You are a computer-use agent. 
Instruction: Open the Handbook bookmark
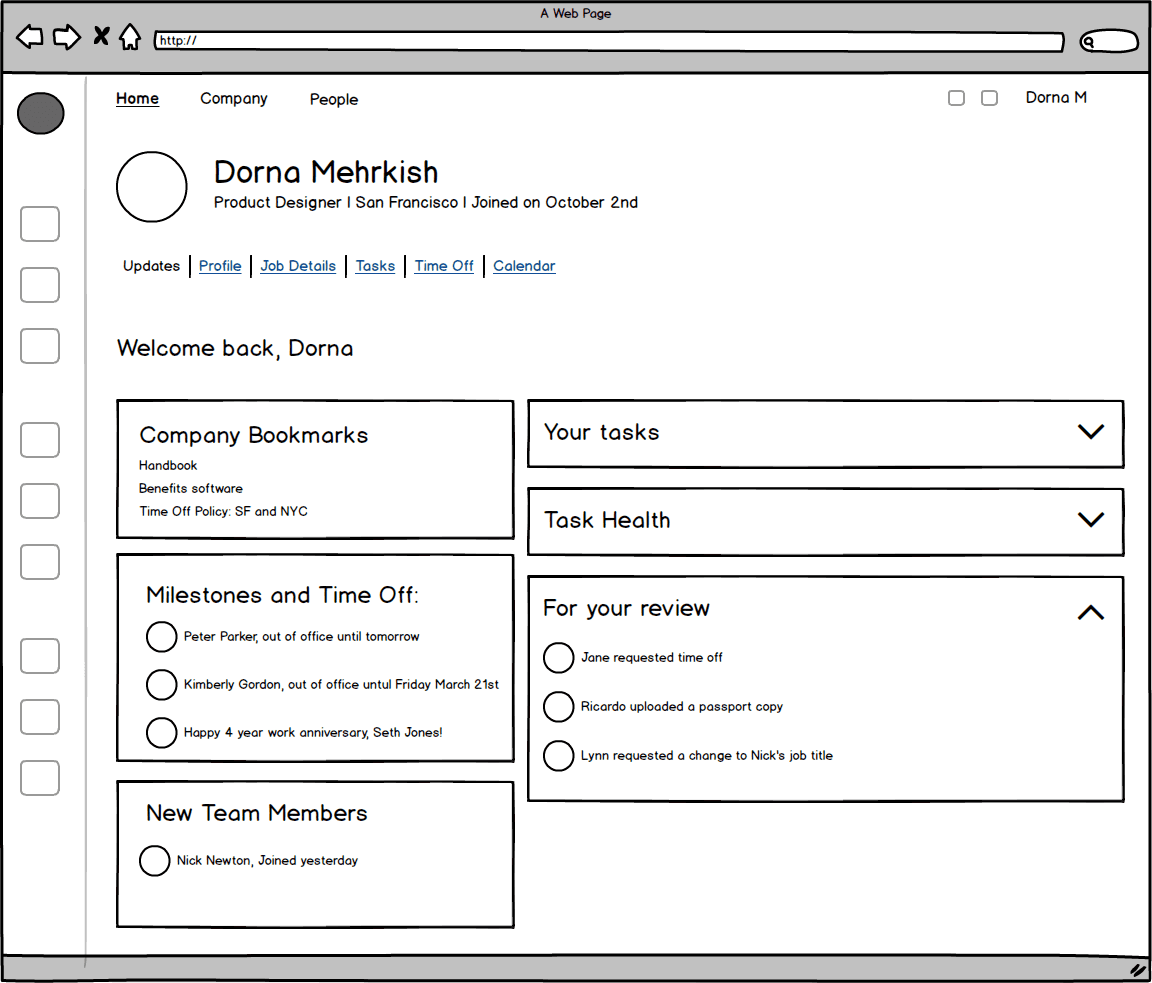click(x=168, y=465)
